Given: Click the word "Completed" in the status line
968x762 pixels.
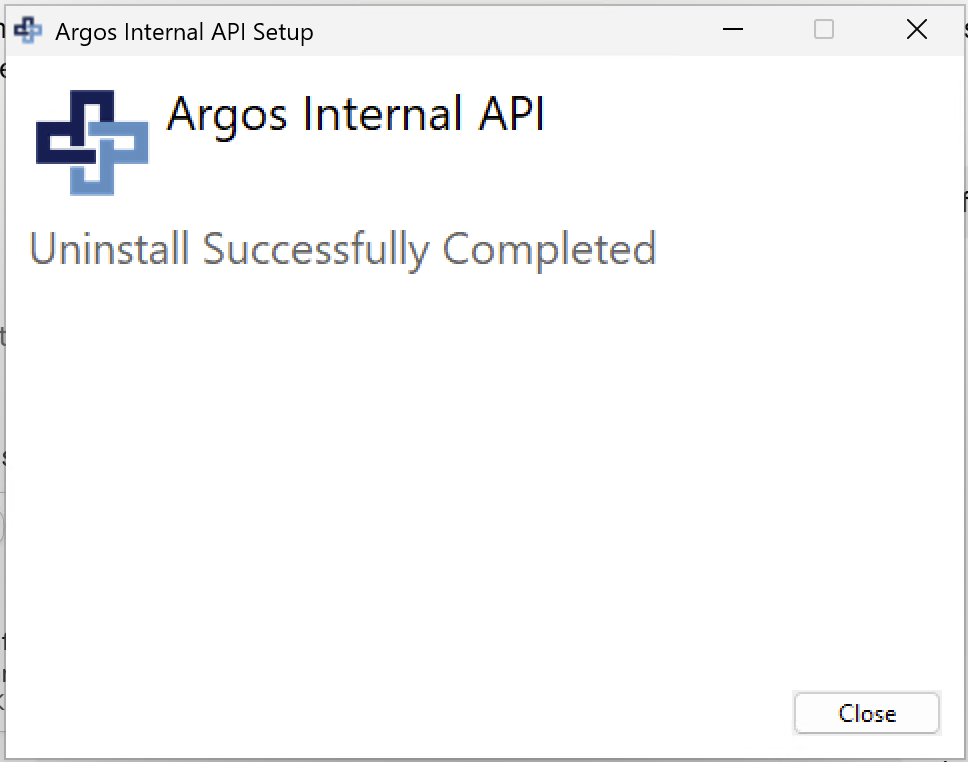Looking at the screenshot, I should 549,250.
